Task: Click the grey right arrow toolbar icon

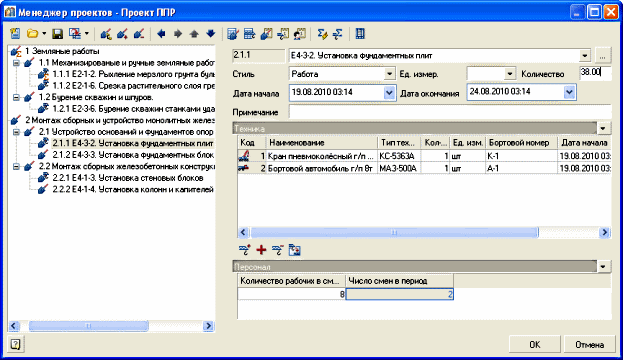Action: 178,34
